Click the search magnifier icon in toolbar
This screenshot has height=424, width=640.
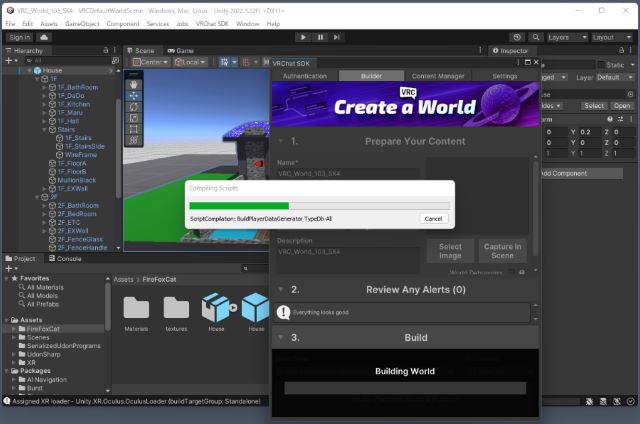coord(536,37)
